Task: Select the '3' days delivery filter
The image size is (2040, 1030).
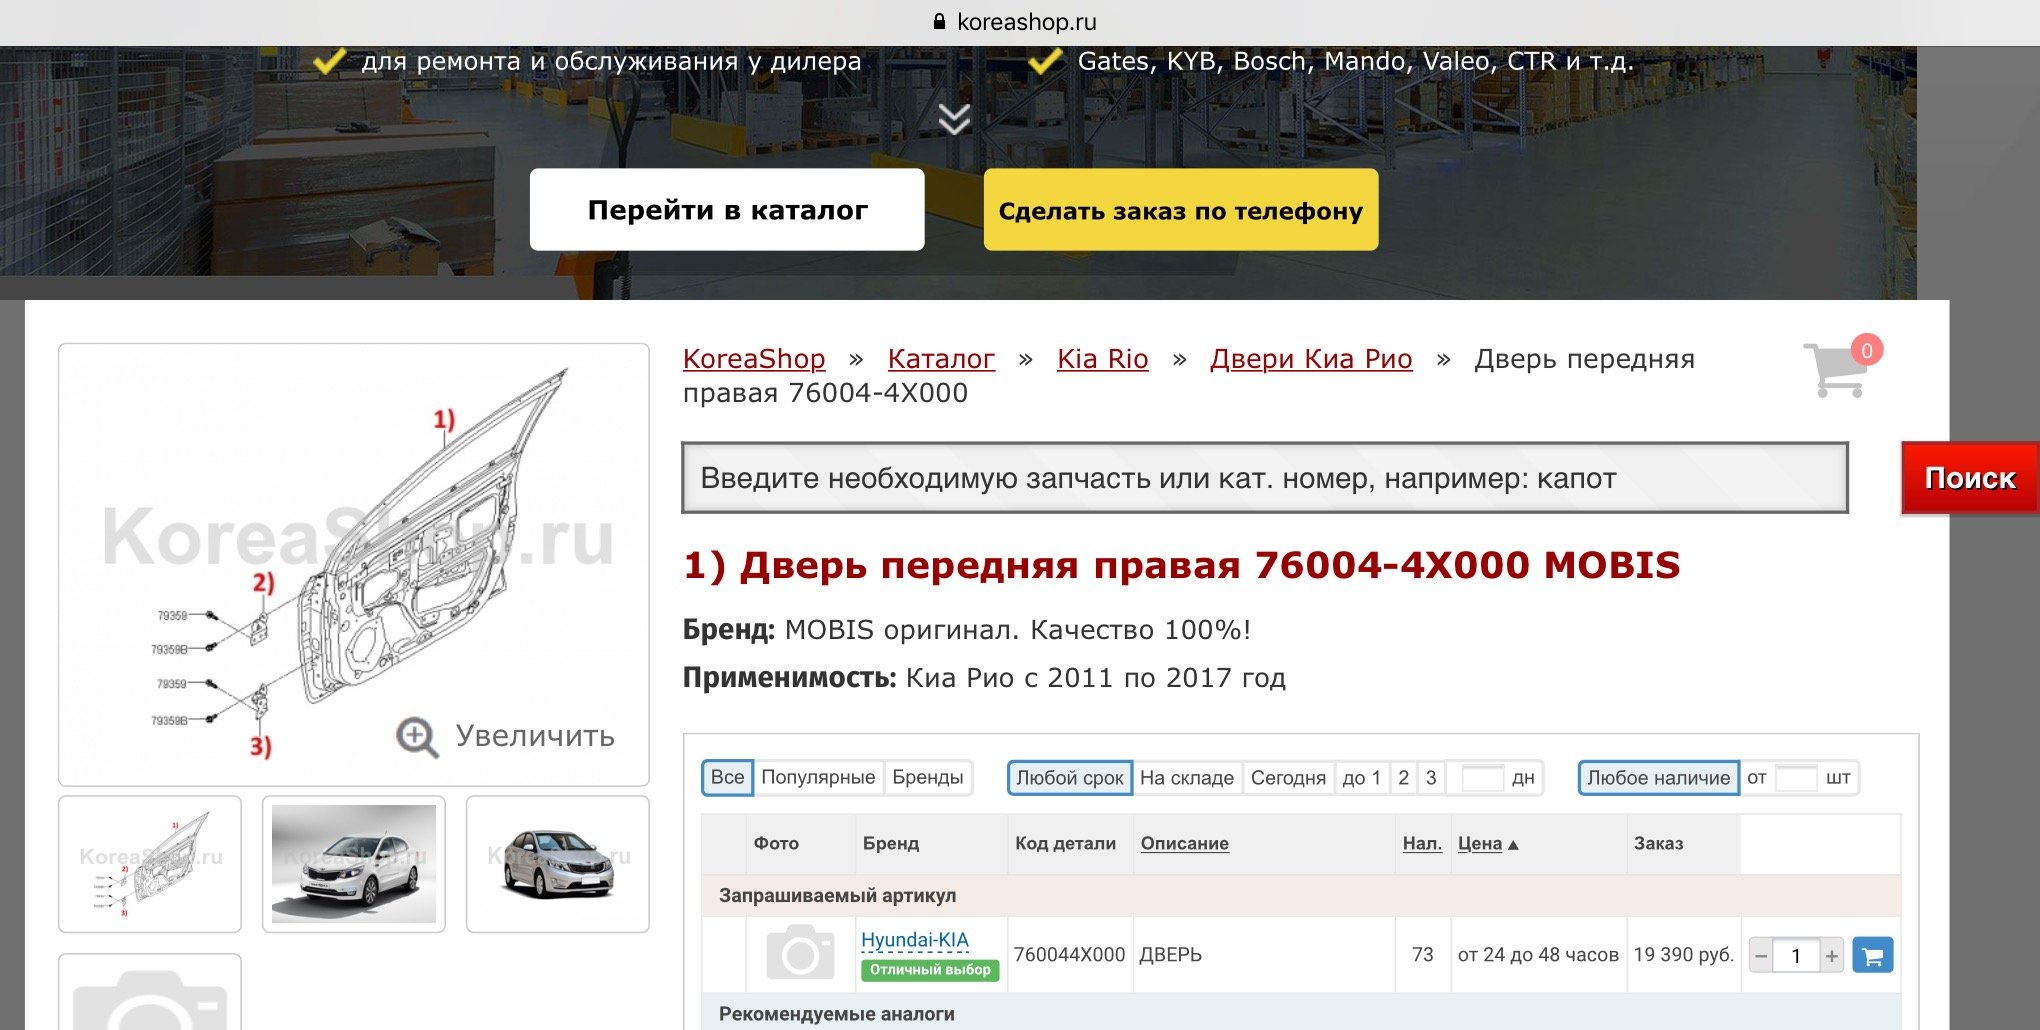Action: [1431, 778]
